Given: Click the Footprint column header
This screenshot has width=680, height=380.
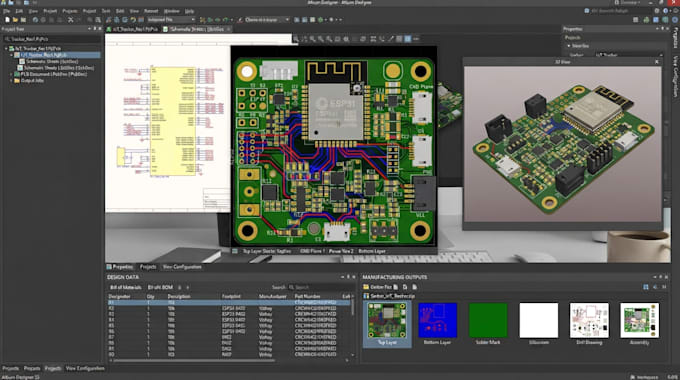Looking at the screenshot, I should pyautogui.click(x=231, y=296).
